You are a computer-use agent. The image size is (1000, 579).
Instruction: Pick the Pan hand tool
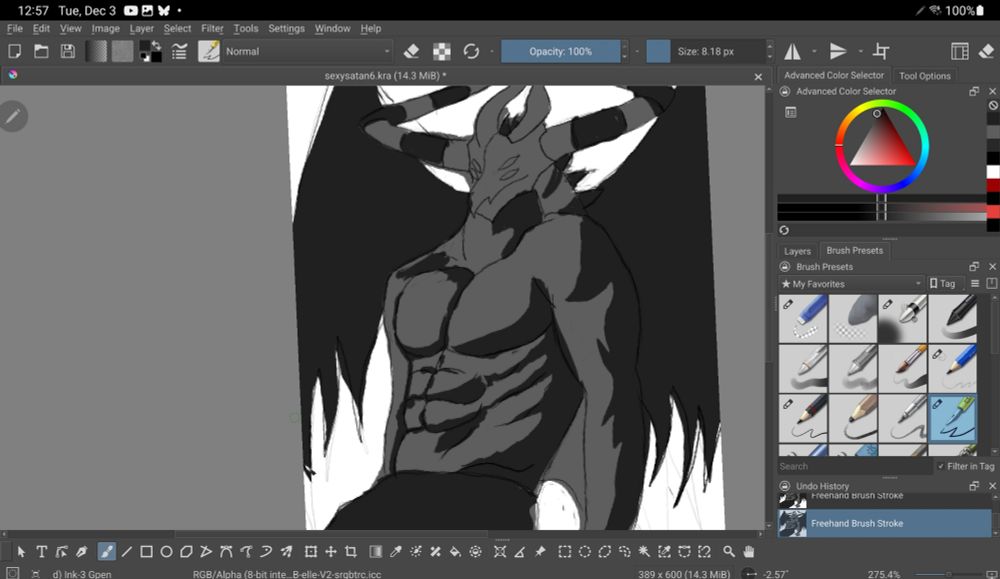pyautogui.click(x=748, y=551)
